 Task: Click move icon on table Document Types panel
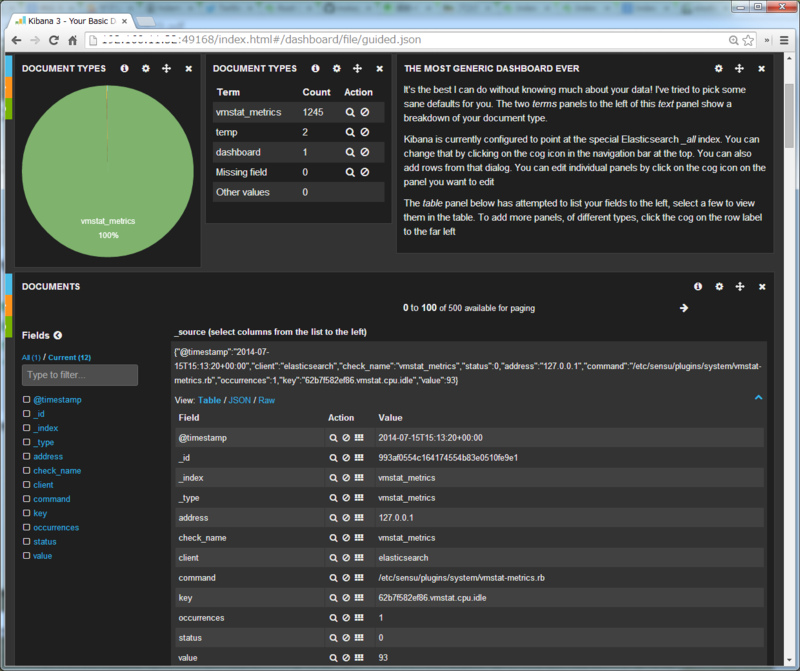pos(357,68)
